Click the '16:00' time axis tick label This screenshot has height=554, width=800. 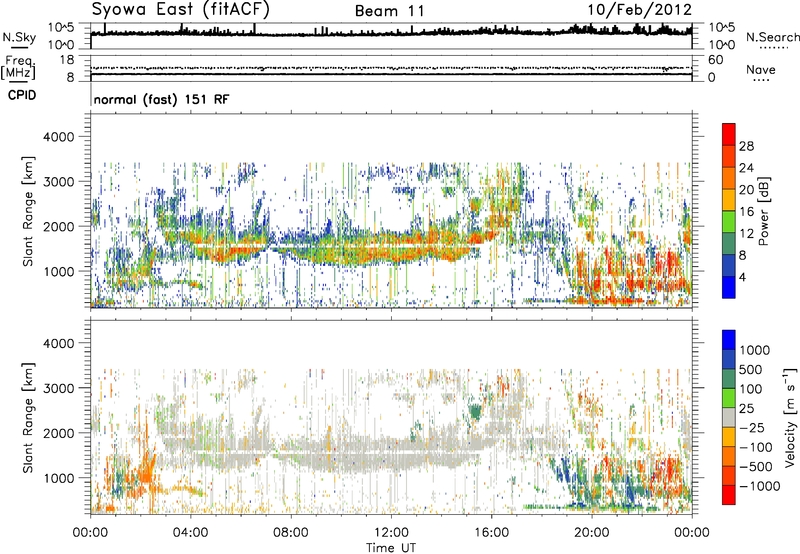click(491, 533)
